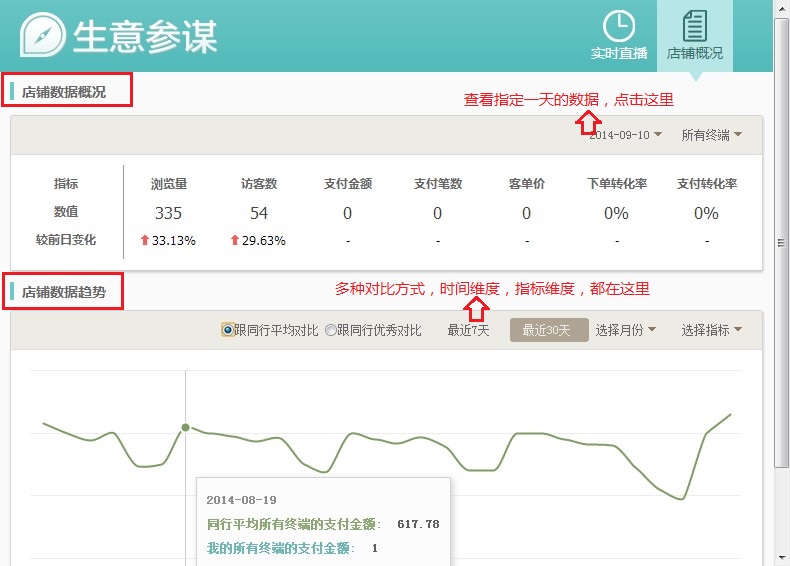Screen dimensions: 790x566
Task: Click the 店铺数据趋势 section heading
Action: tap(63, 292)
